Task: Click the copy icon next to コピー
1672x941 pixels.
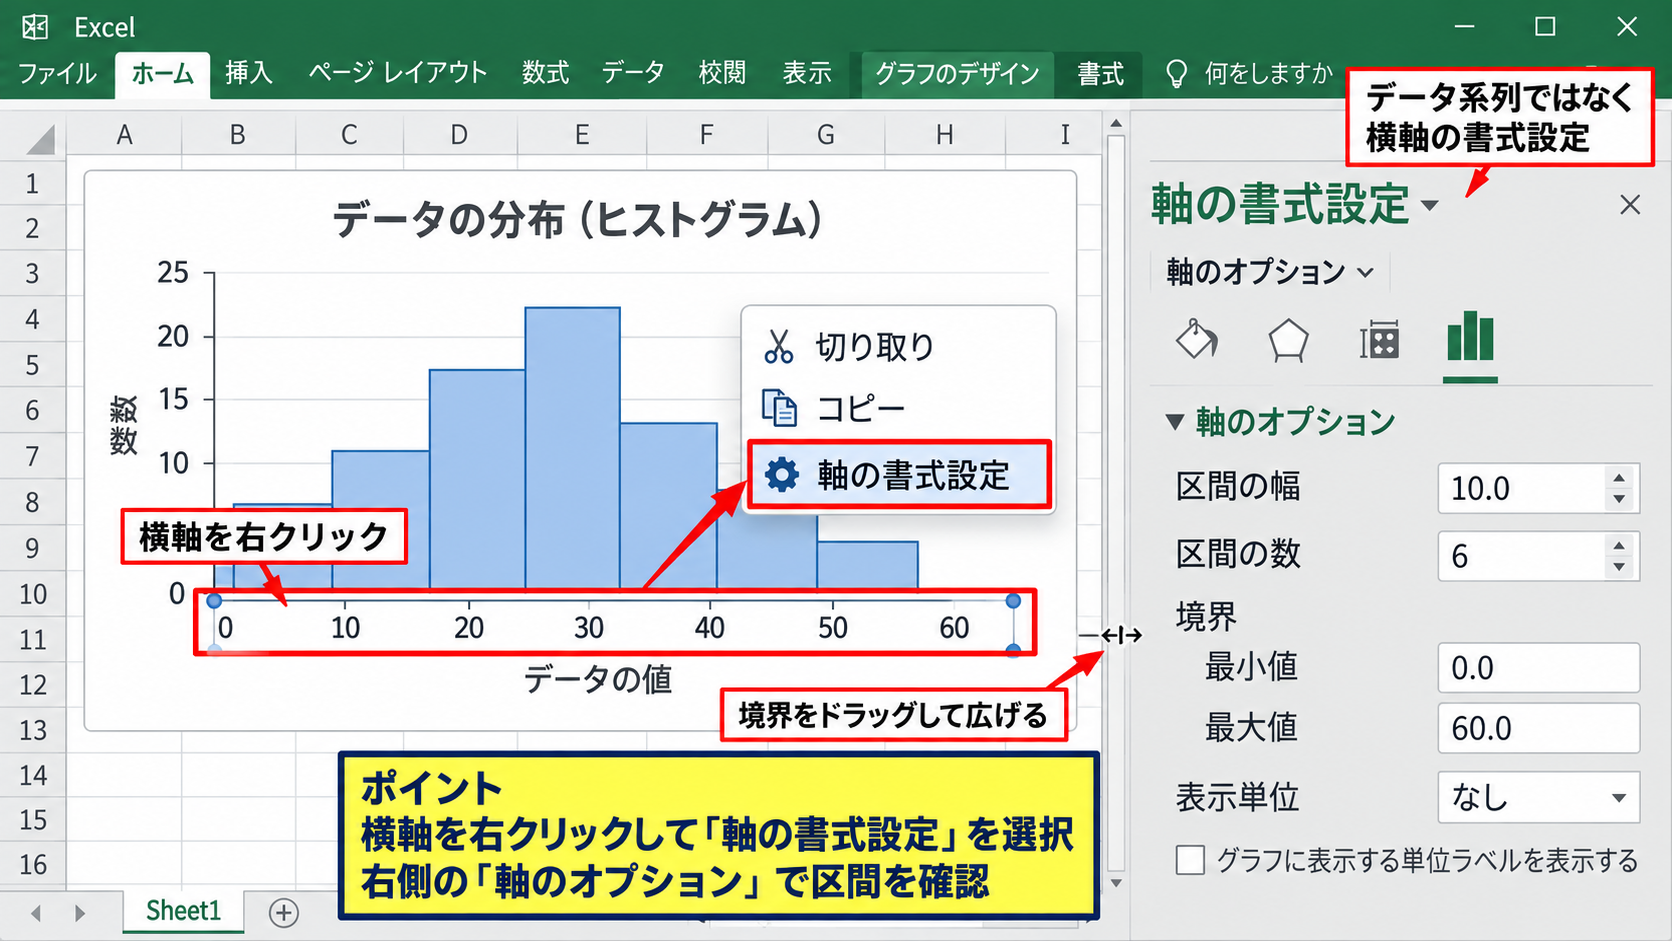Action: click(779, 408)
